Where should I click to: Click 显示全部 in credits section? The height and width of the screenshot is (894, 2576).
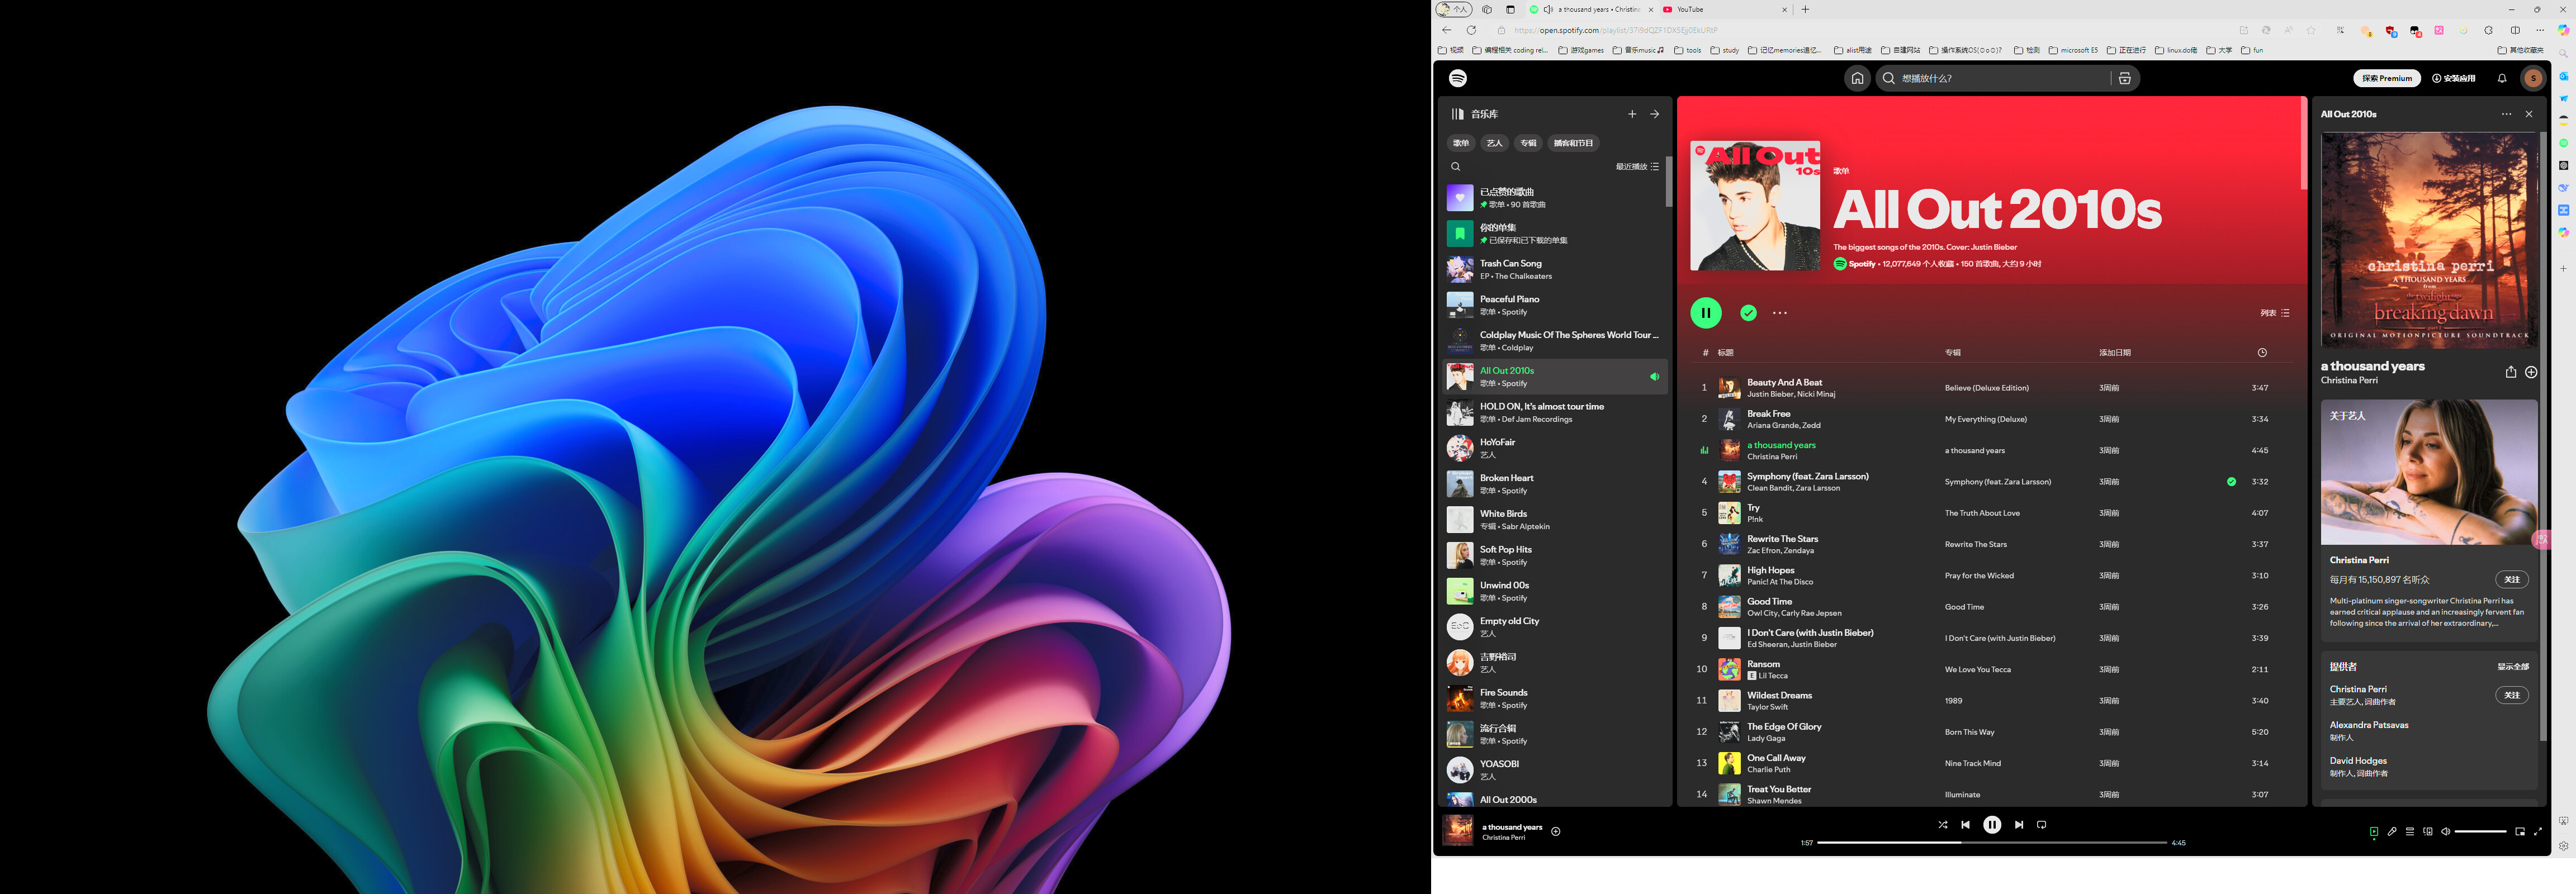[2513, 667]
